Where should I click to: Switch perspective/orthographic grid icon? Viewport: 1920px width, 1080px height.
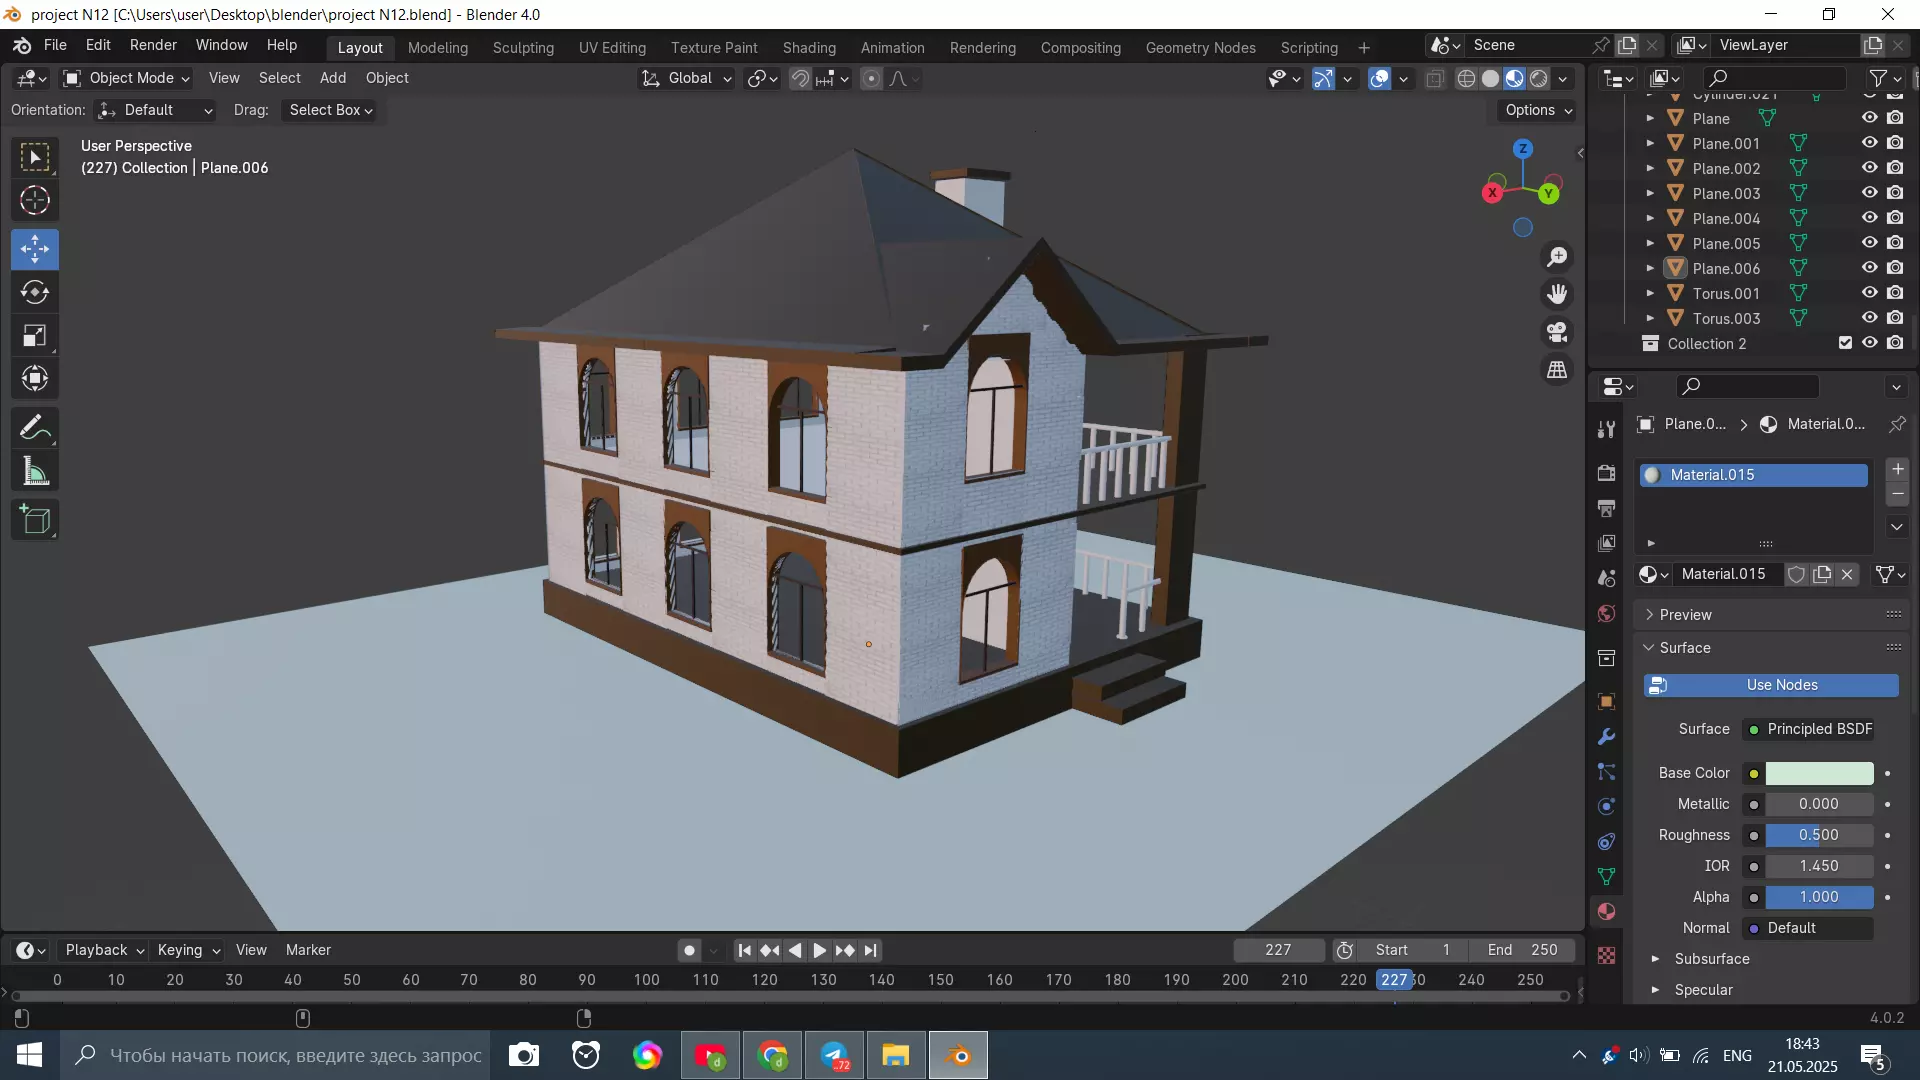[1557, 370]
